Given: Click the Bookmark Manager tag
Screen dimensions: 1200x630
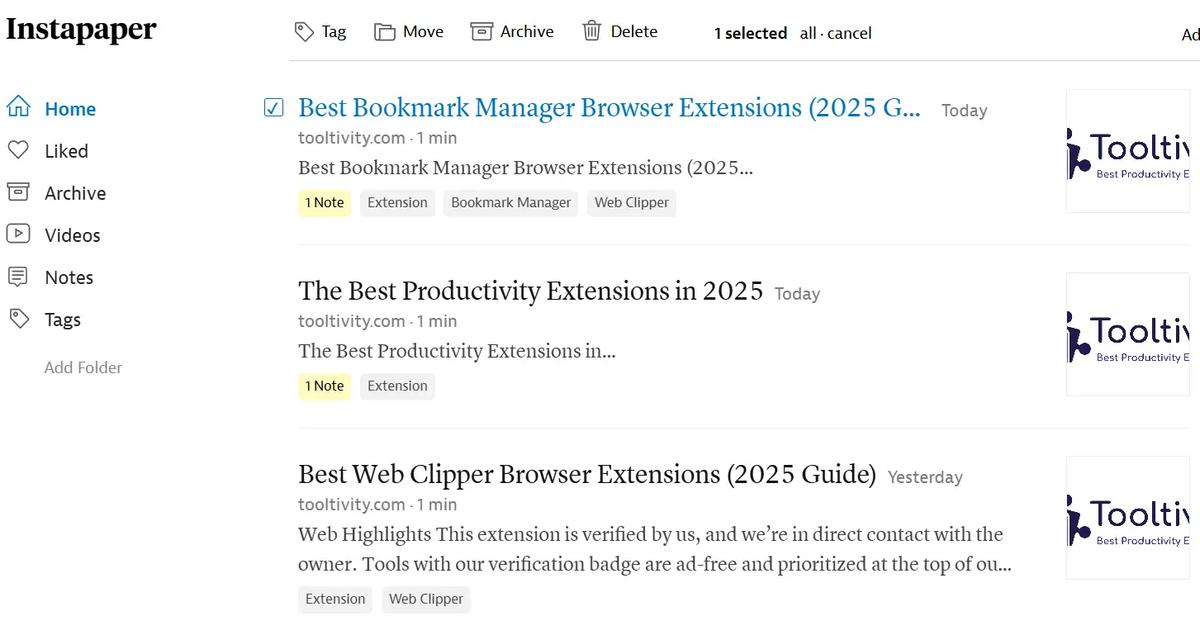Looking at the screenshot, I should coord(511,203).
